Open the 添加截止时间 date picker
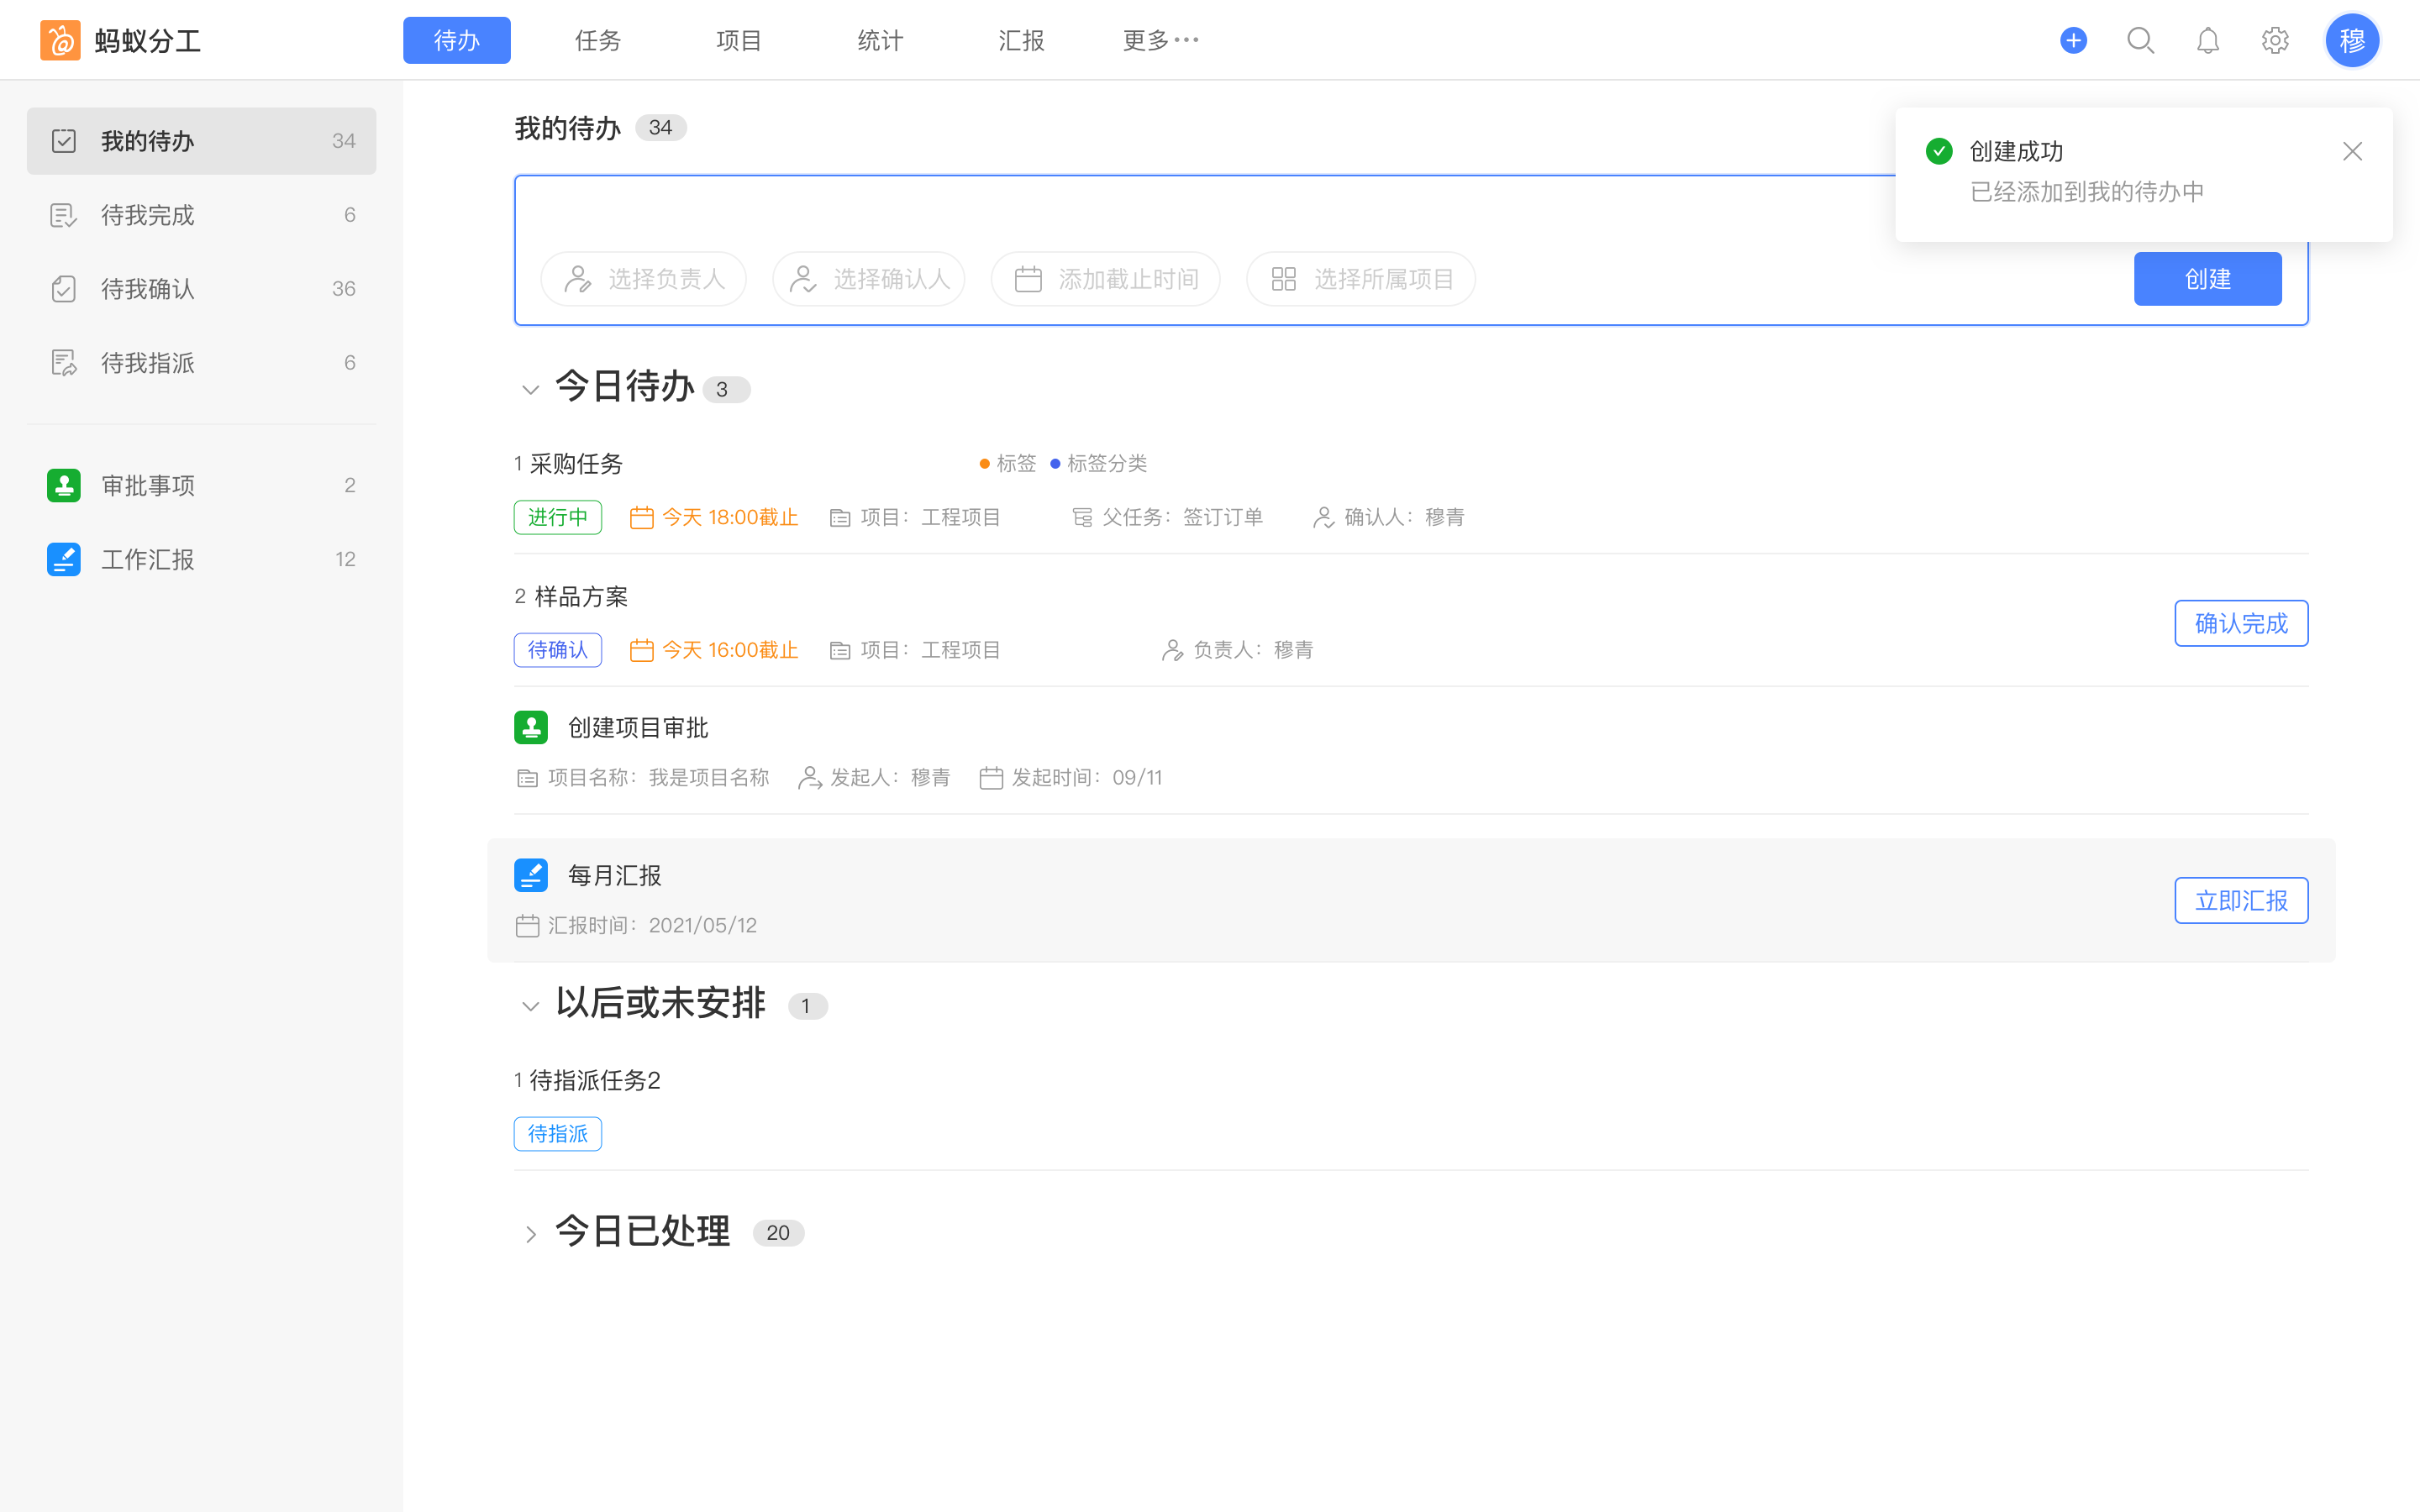This screenshot has height=1512, width=2420. pos(1105,279)
